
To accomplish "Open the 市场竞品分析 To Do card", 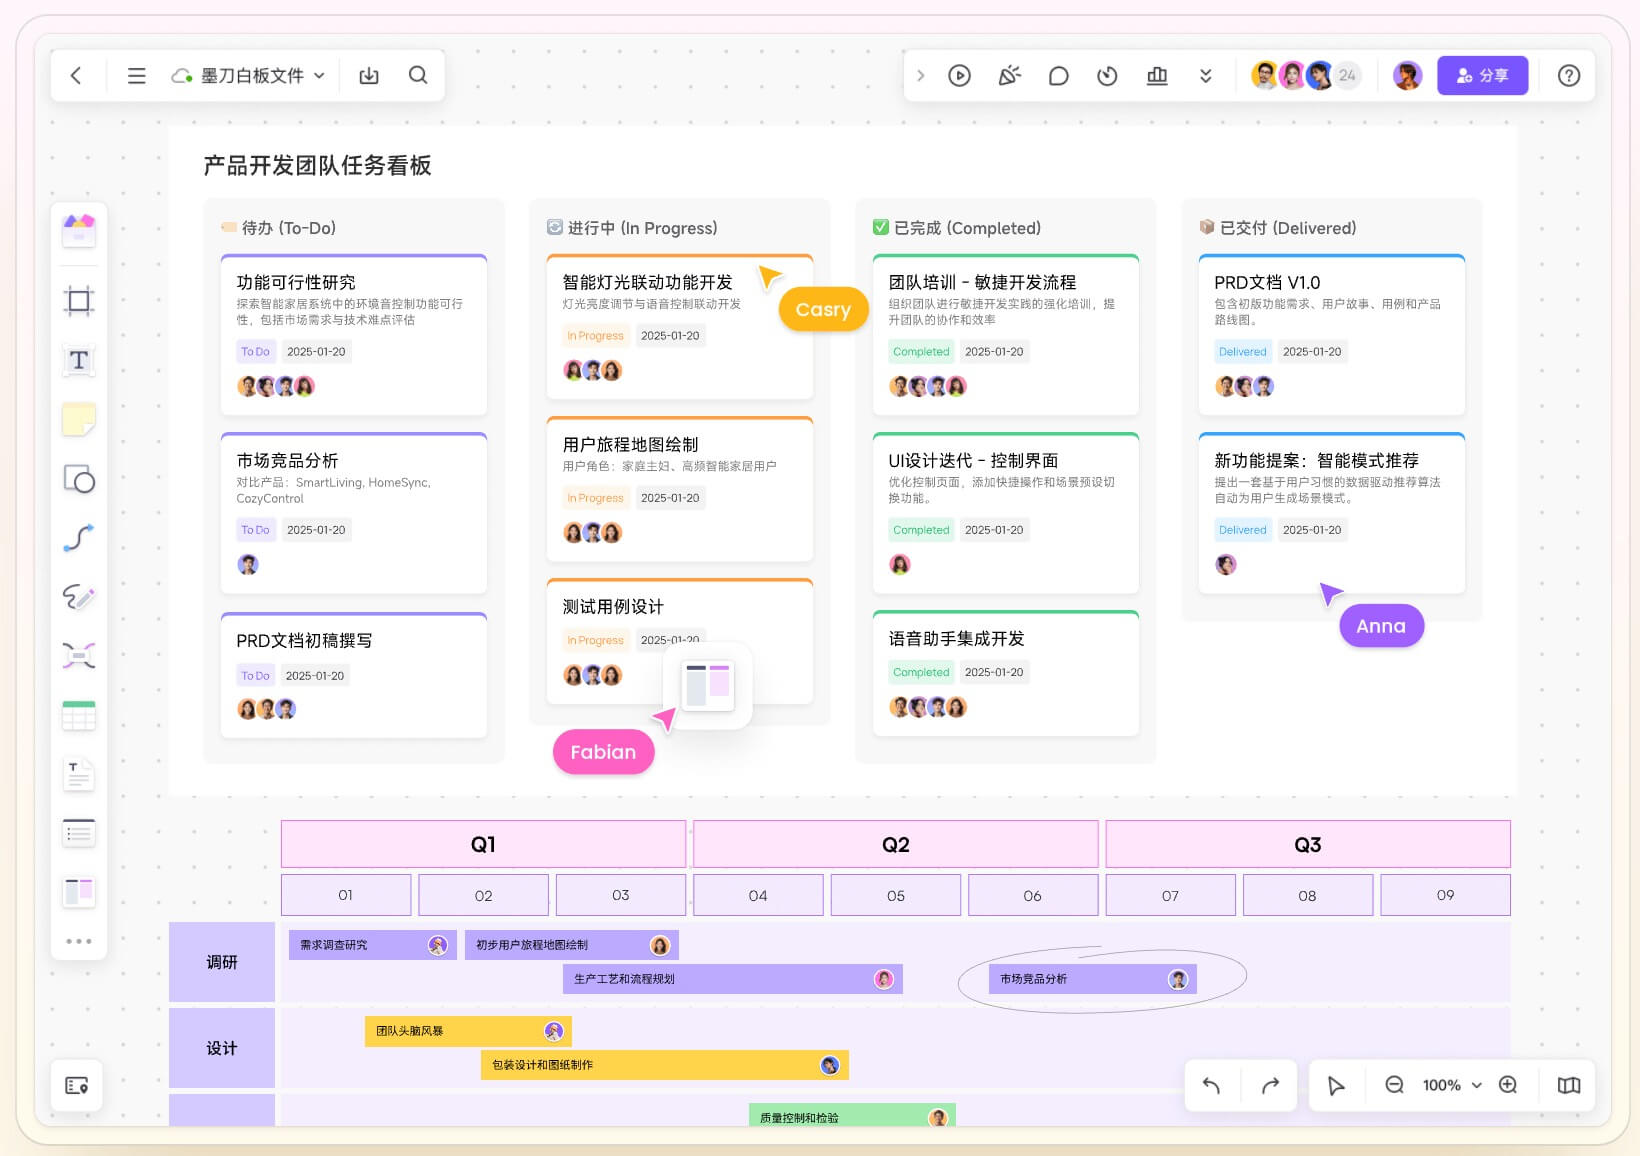I will (354, 513).
